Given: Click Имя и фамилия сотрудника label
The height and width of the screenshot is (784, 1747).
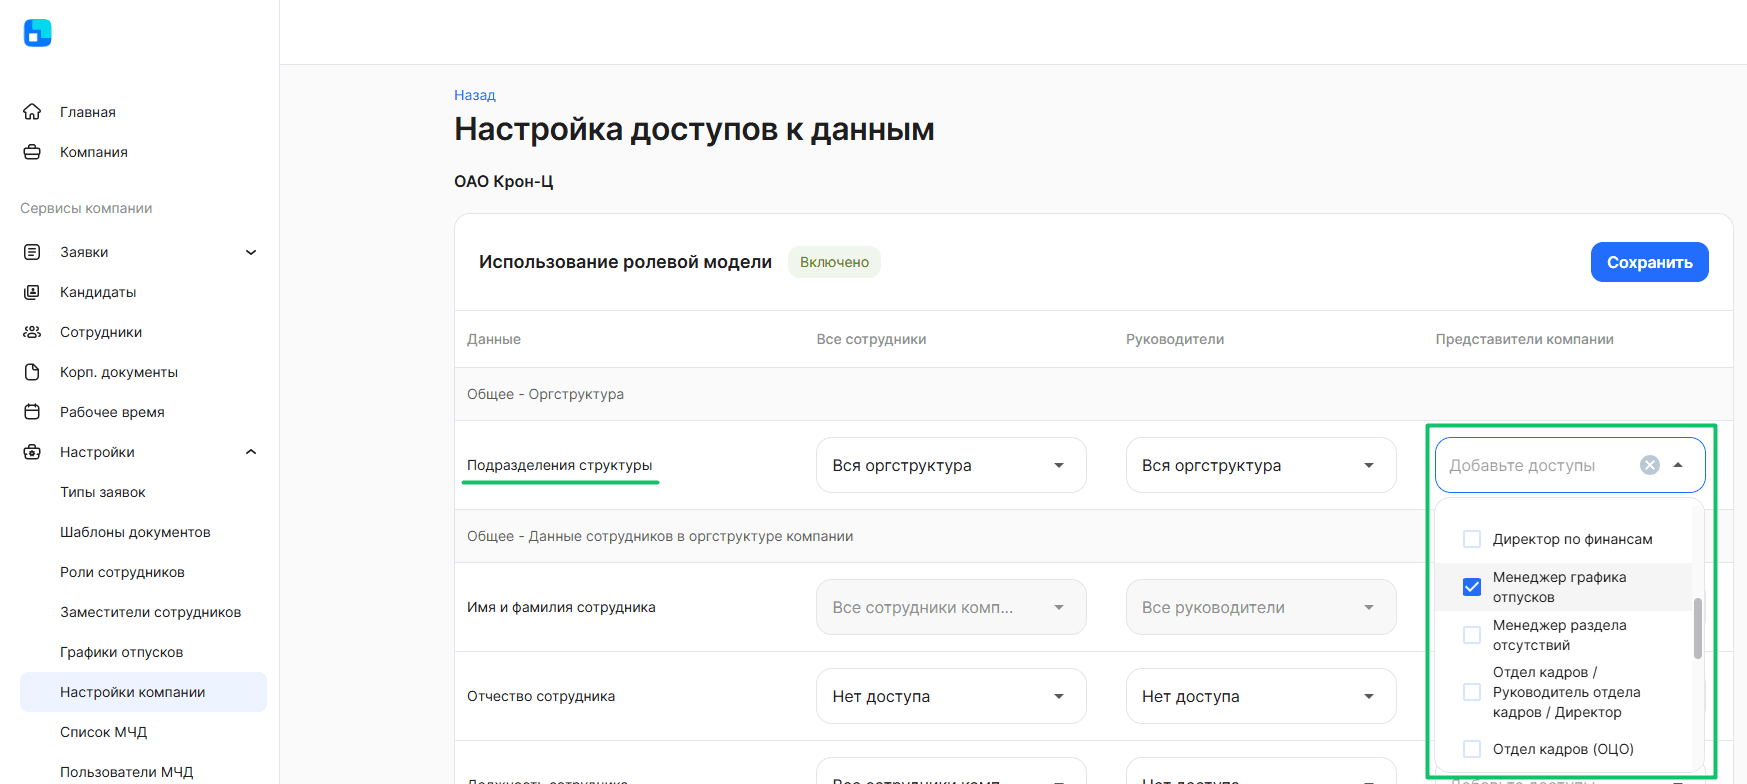Looking at the screenshot, I should click(x=561, y=607).
